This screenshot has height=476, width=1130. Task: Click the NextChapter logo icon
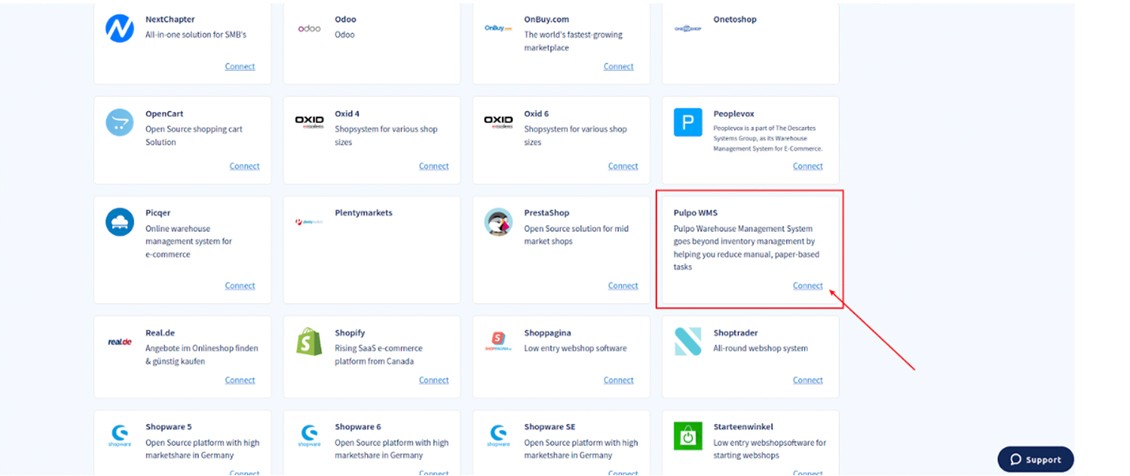[120, 29]
